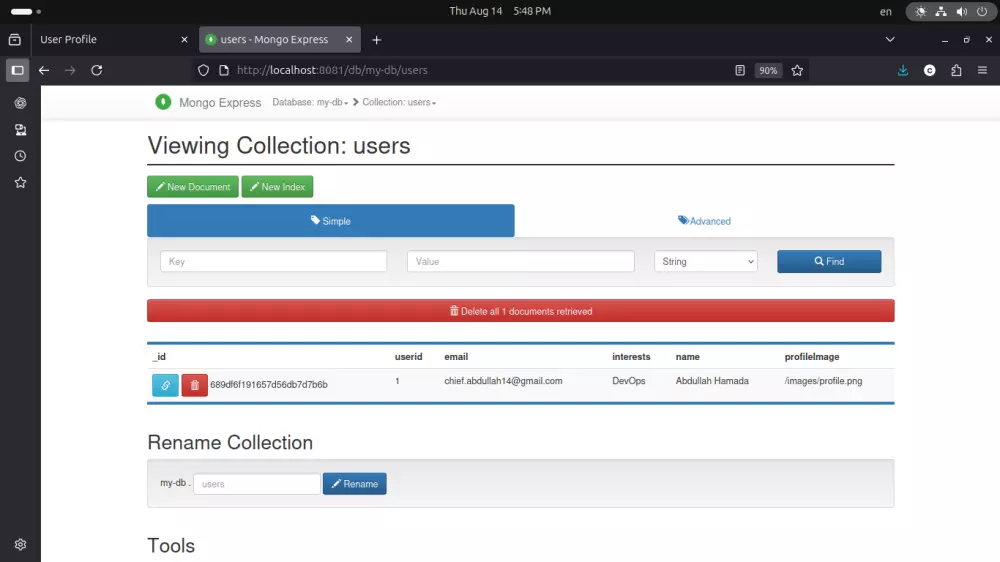Click Delete all 1 documents retrieved
The image size is (1000, 562).
coord(520,311)
